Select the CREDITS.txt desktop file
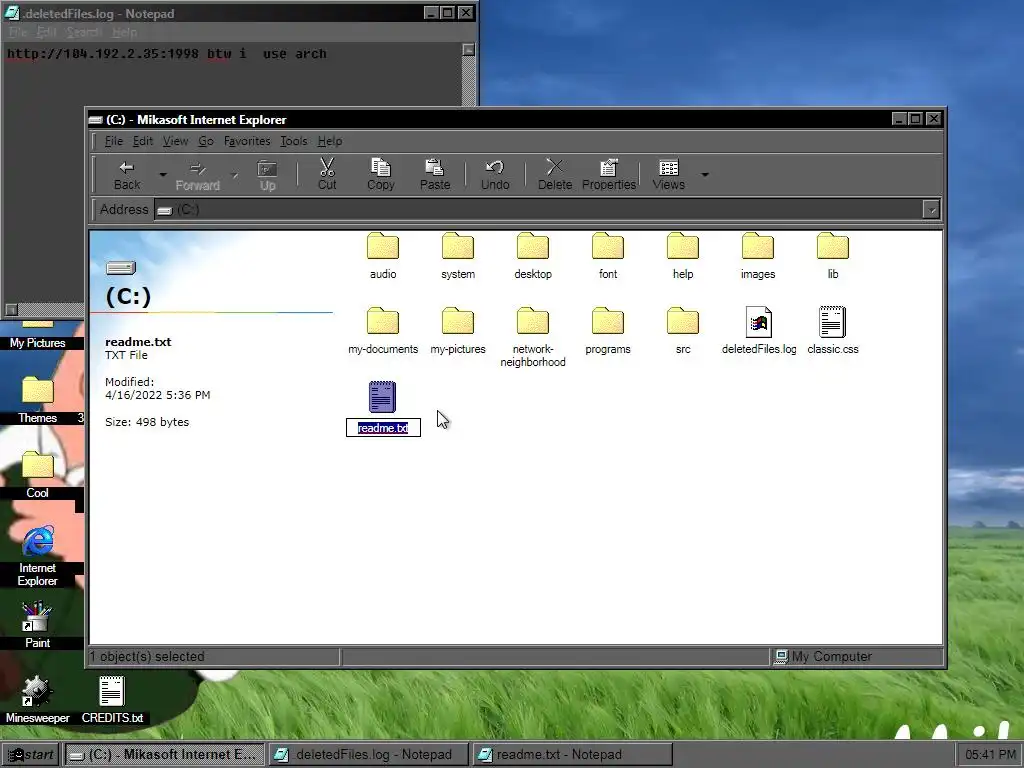The image size is (1024, 768). tap(112, 699)
